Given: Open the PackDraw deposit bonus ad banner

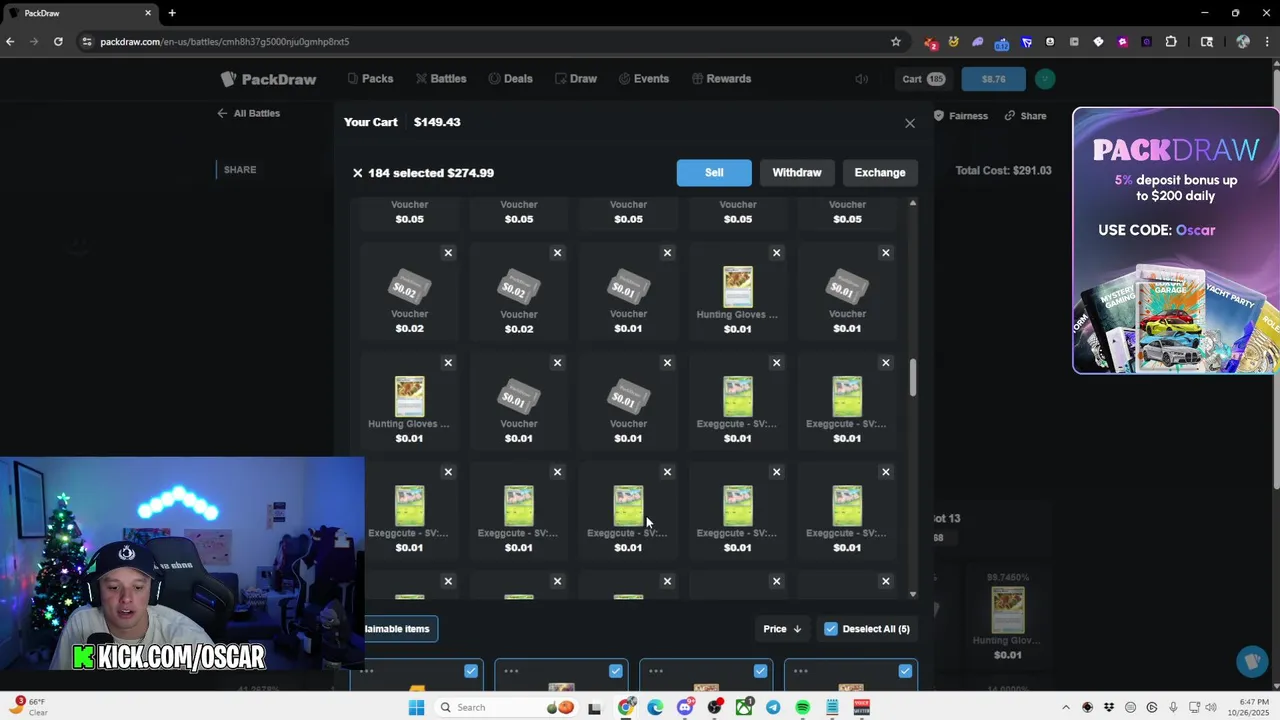Looking at the screenshot, I should pyautogui.click(x=1176, y=241).
